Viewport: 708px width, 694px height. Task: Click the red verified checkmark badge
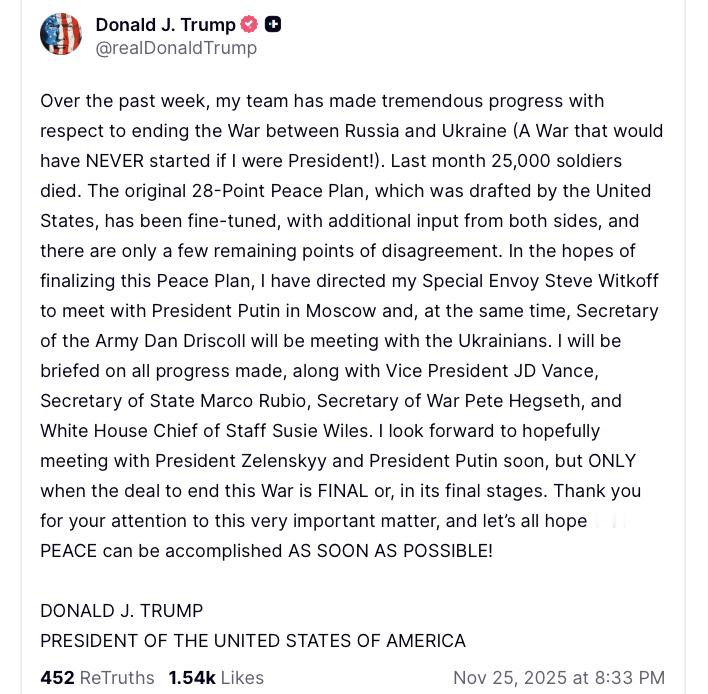(x=249, y=24)
